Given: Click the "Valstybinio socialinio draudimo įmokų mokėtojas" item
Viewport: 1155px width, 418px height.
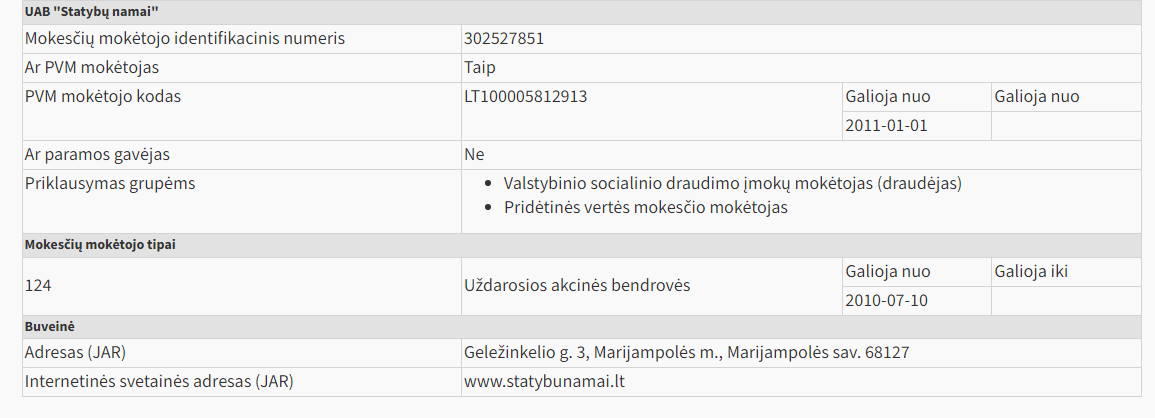Looking at the screenshot, I should click(732, 184).
